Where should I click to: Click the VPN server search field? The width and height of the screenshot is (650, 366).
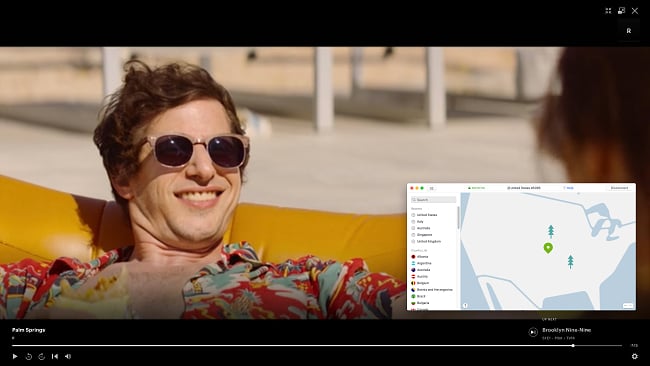[x=433, y=200]
